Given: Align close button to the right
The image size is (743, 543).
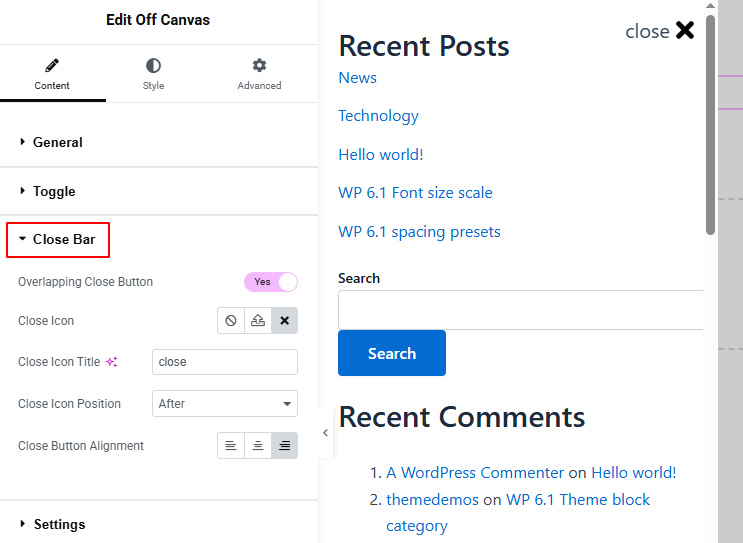Looking at the screenshot, I should (x=284, y=446).
